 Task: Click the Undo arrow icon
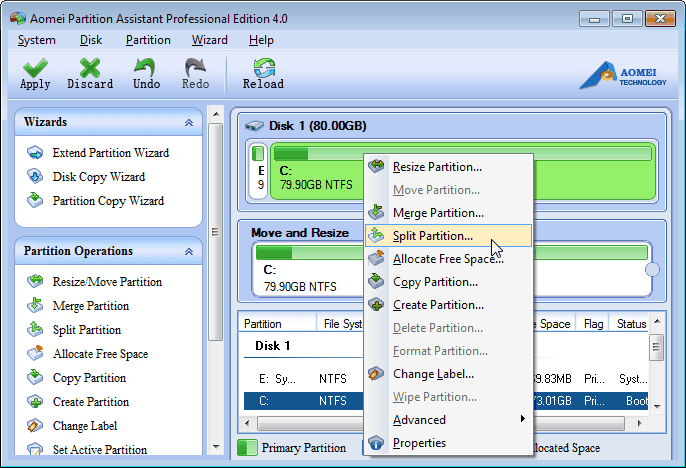145,68
